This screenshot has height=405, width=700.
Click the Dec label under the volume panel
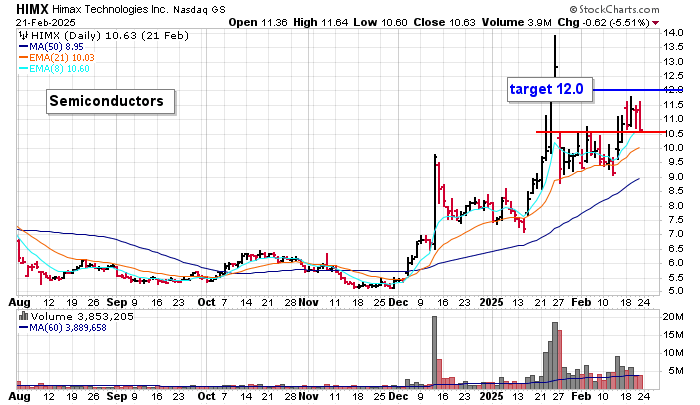point(398,396)
